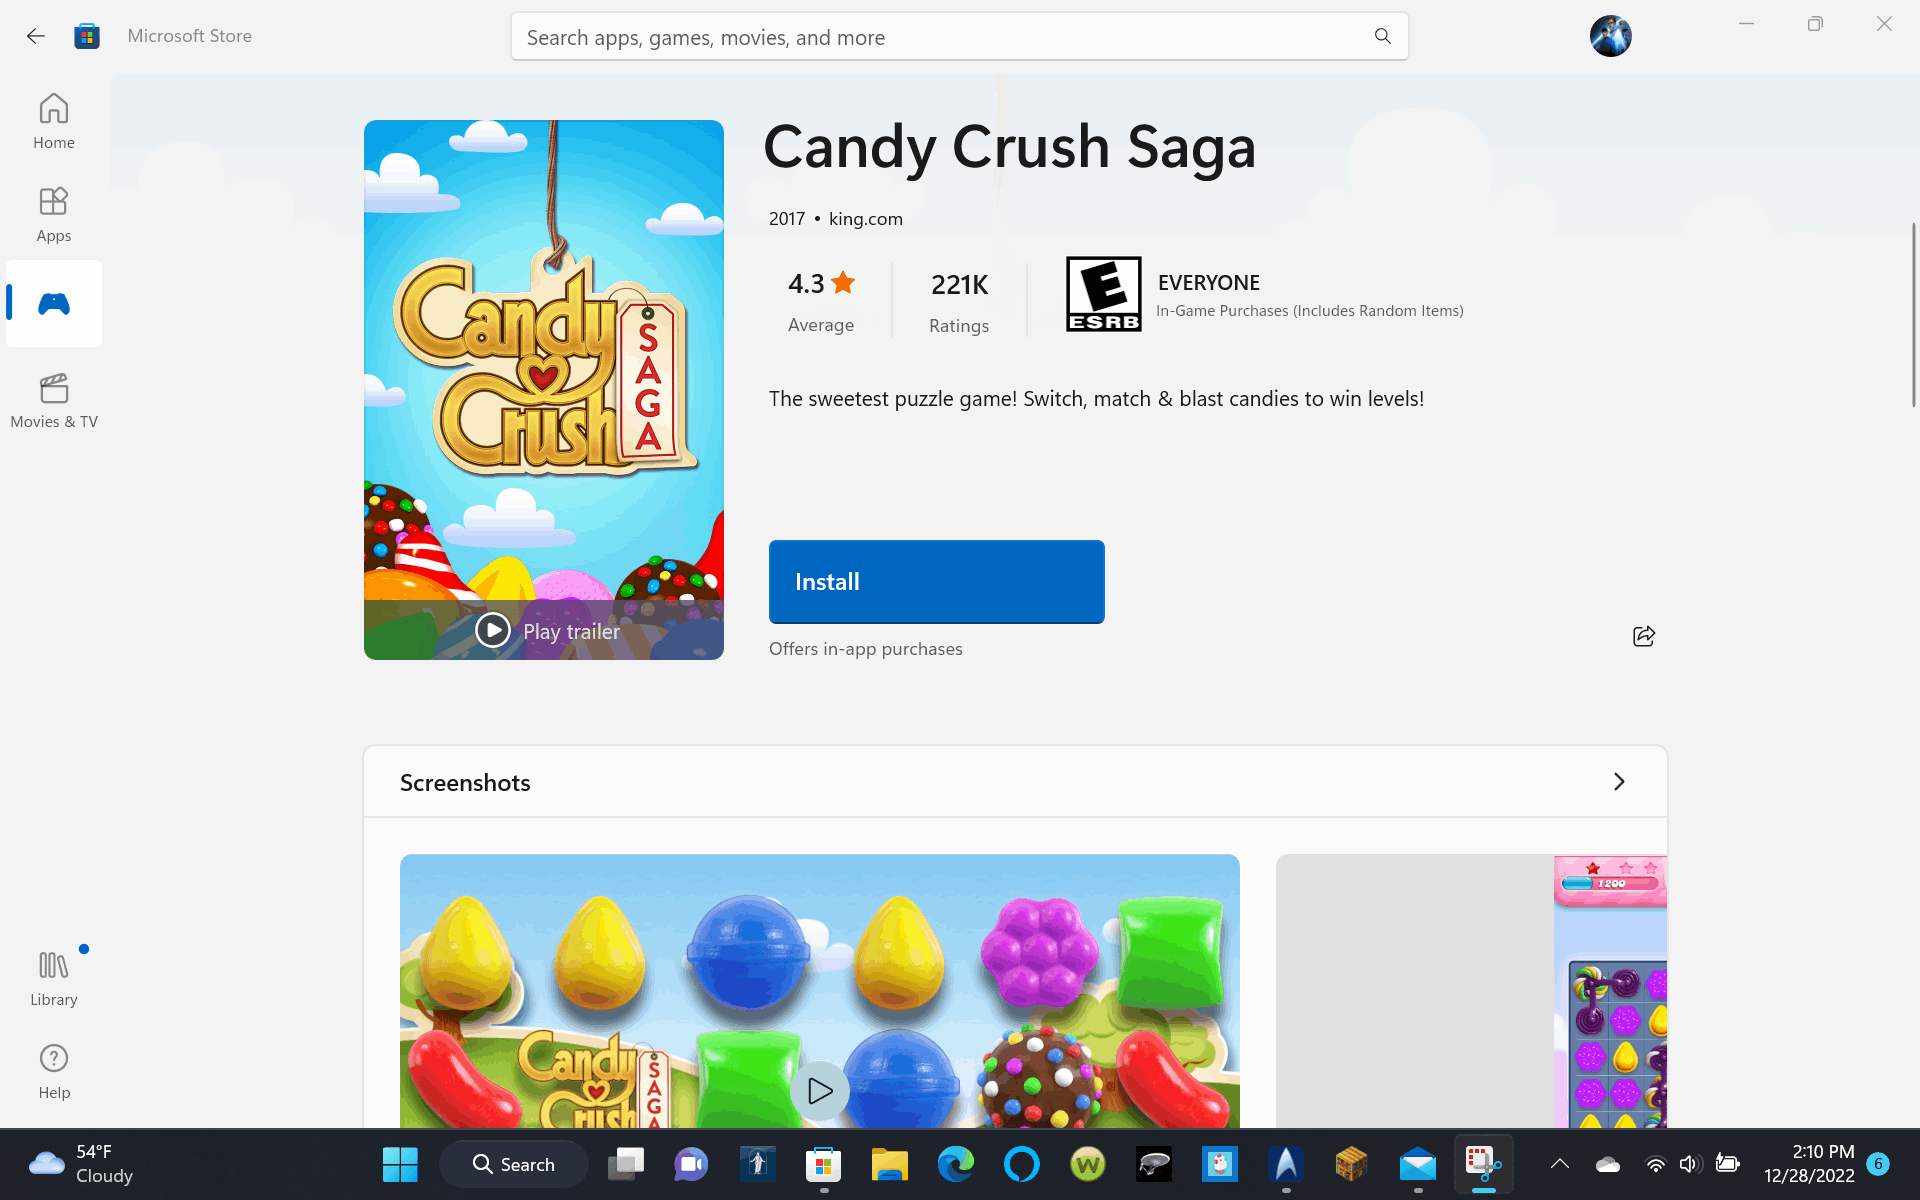Image resolution: width=1920 pixels, height=1200 pixels.
Task: Click the screenshot gameplay video thumbnail
Action: tap(820, 1091)
